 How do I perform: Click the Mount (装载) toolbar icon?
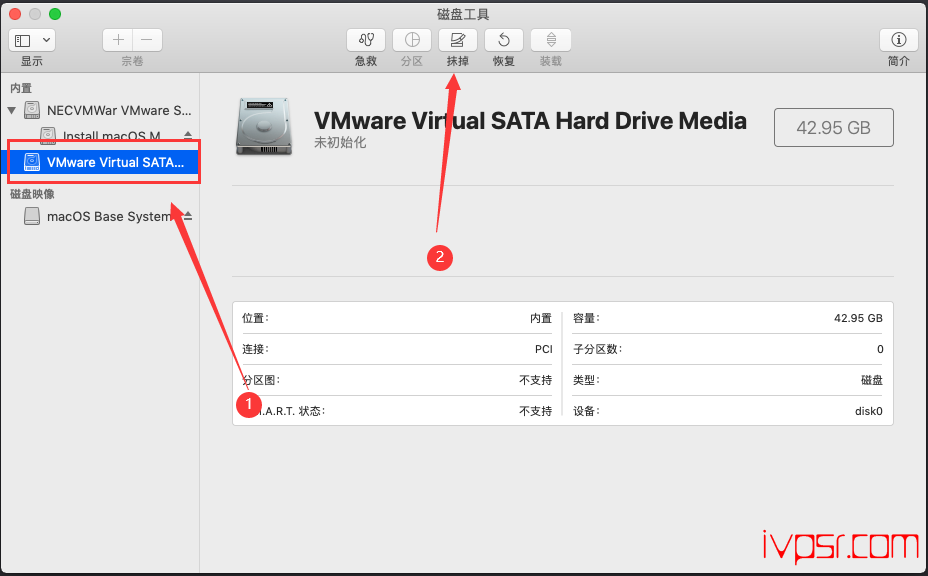[x=550, y=40]
